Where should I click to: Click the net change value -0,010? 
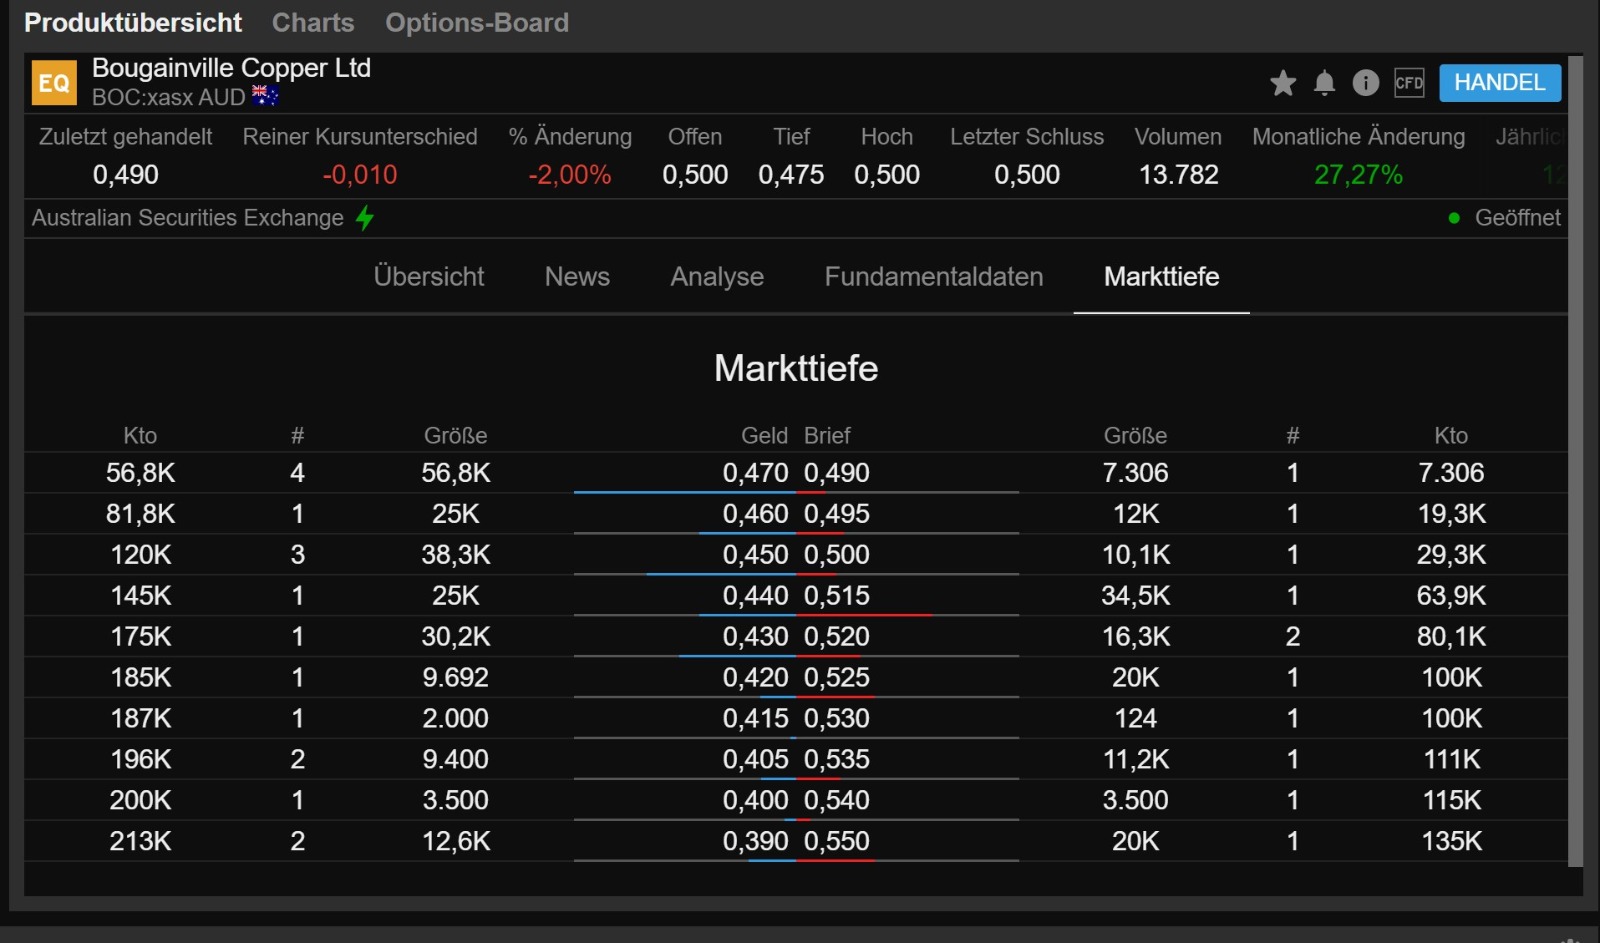(x=360, y=175)
